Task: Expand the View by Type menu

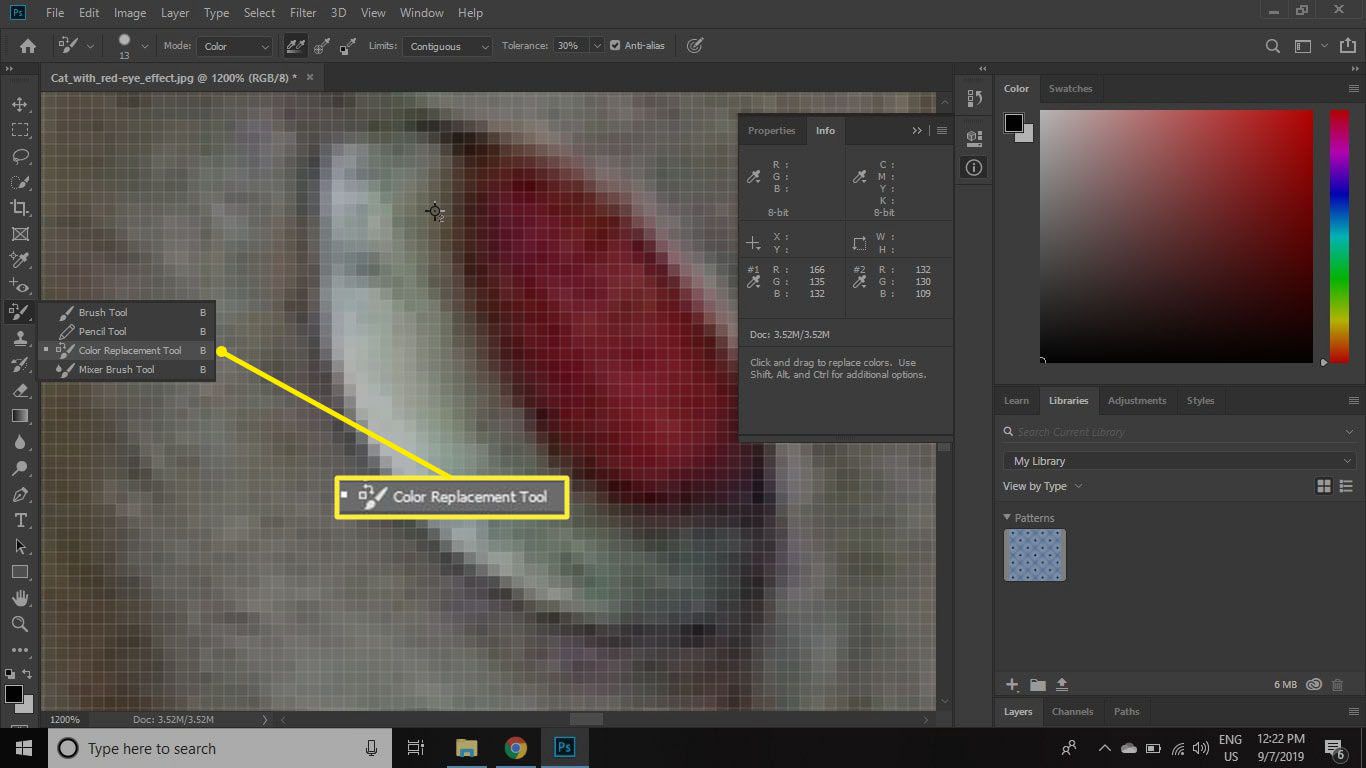Action: pos(1043,486)
